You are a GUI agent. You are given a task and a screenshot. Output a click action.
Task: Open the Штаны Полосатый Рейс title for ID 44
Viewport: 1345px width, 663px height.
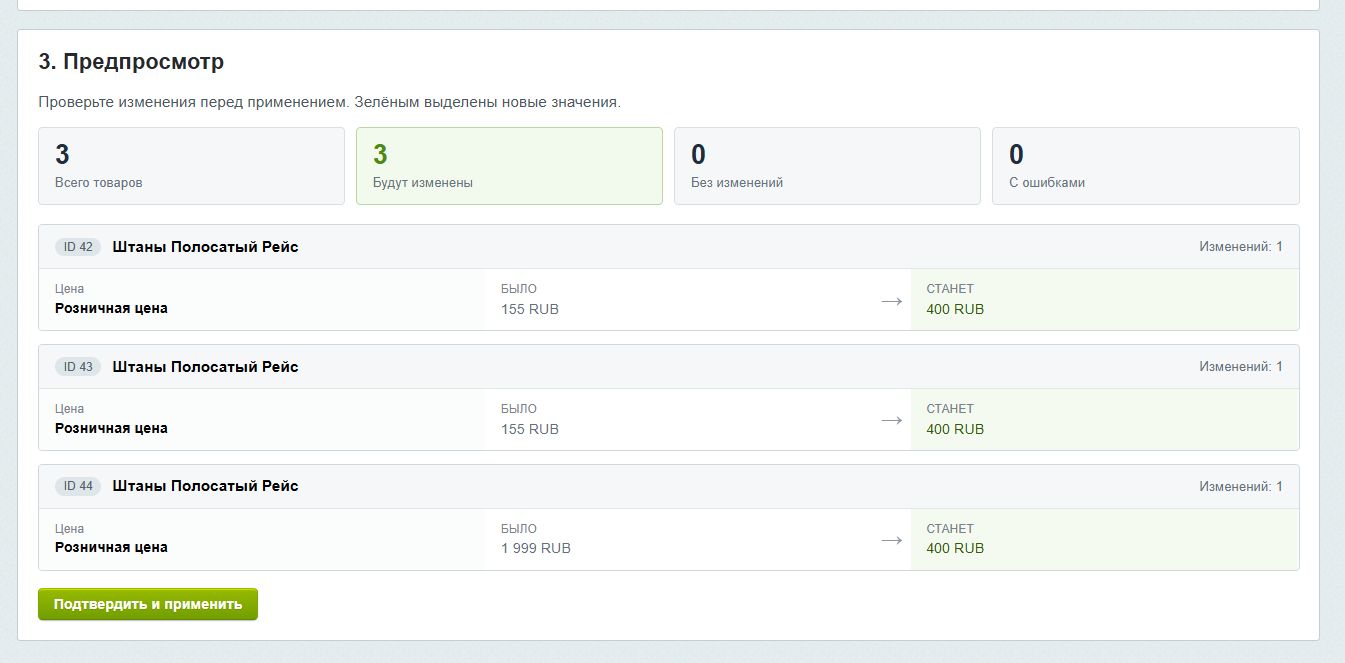pos(206,486)
